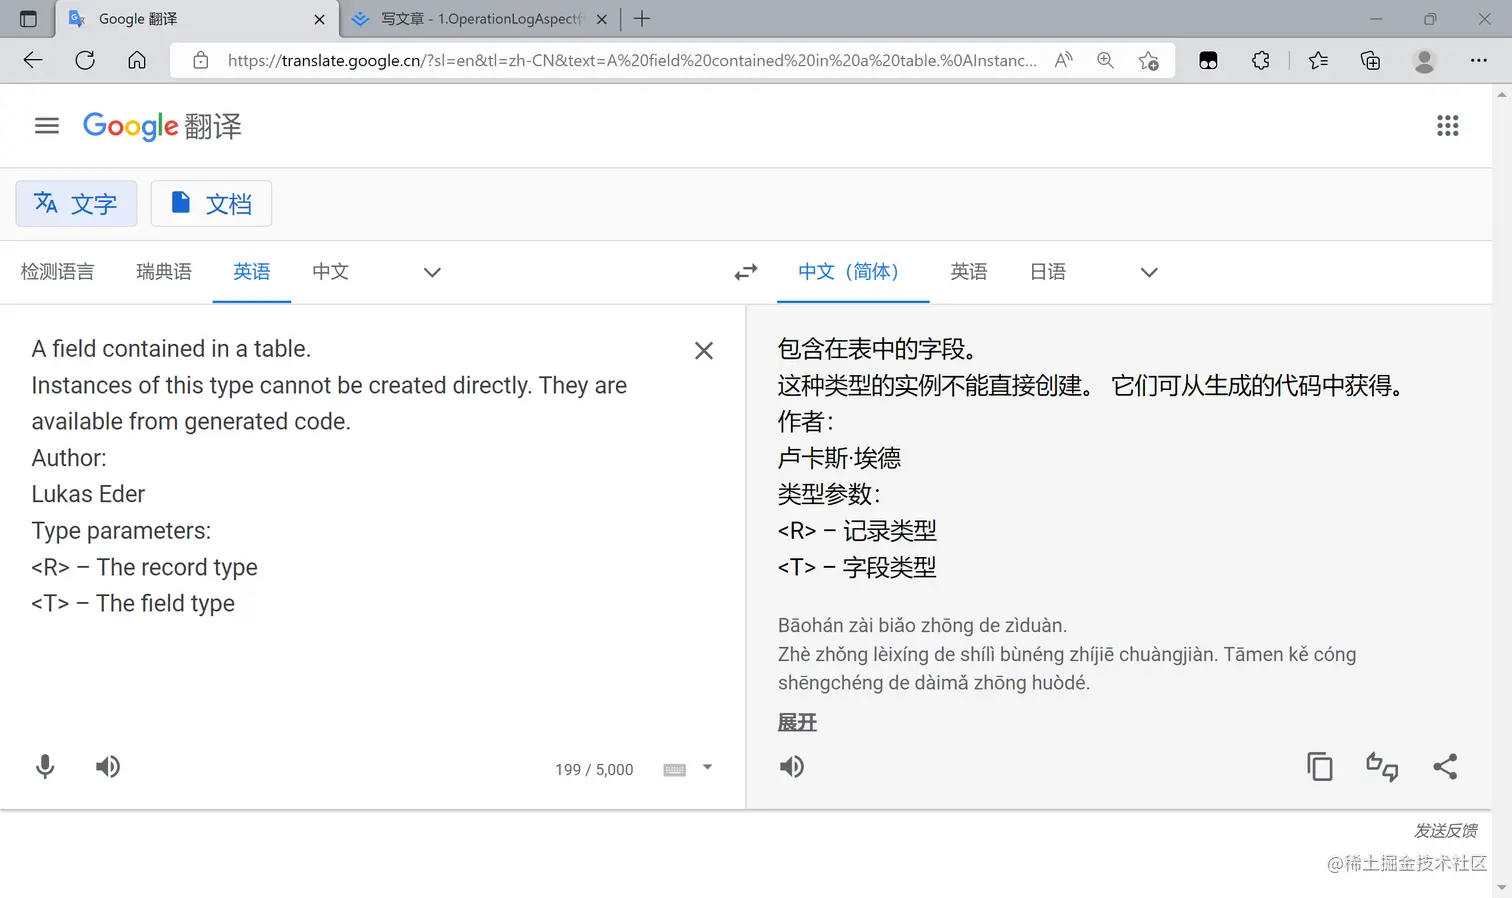The image size is (1512, 898).
Task: Activate Read aloud in address bar
Action: click(x=1064, y=60)
